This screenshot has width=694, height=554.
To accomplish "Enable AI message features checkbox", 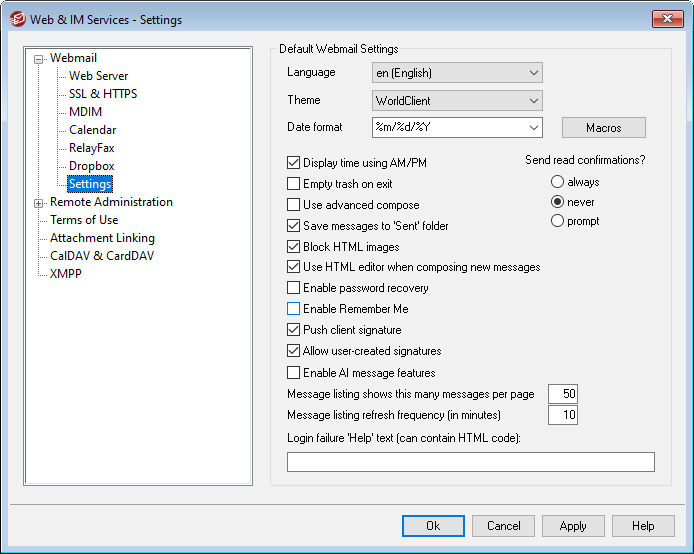I will pos(294,373).
